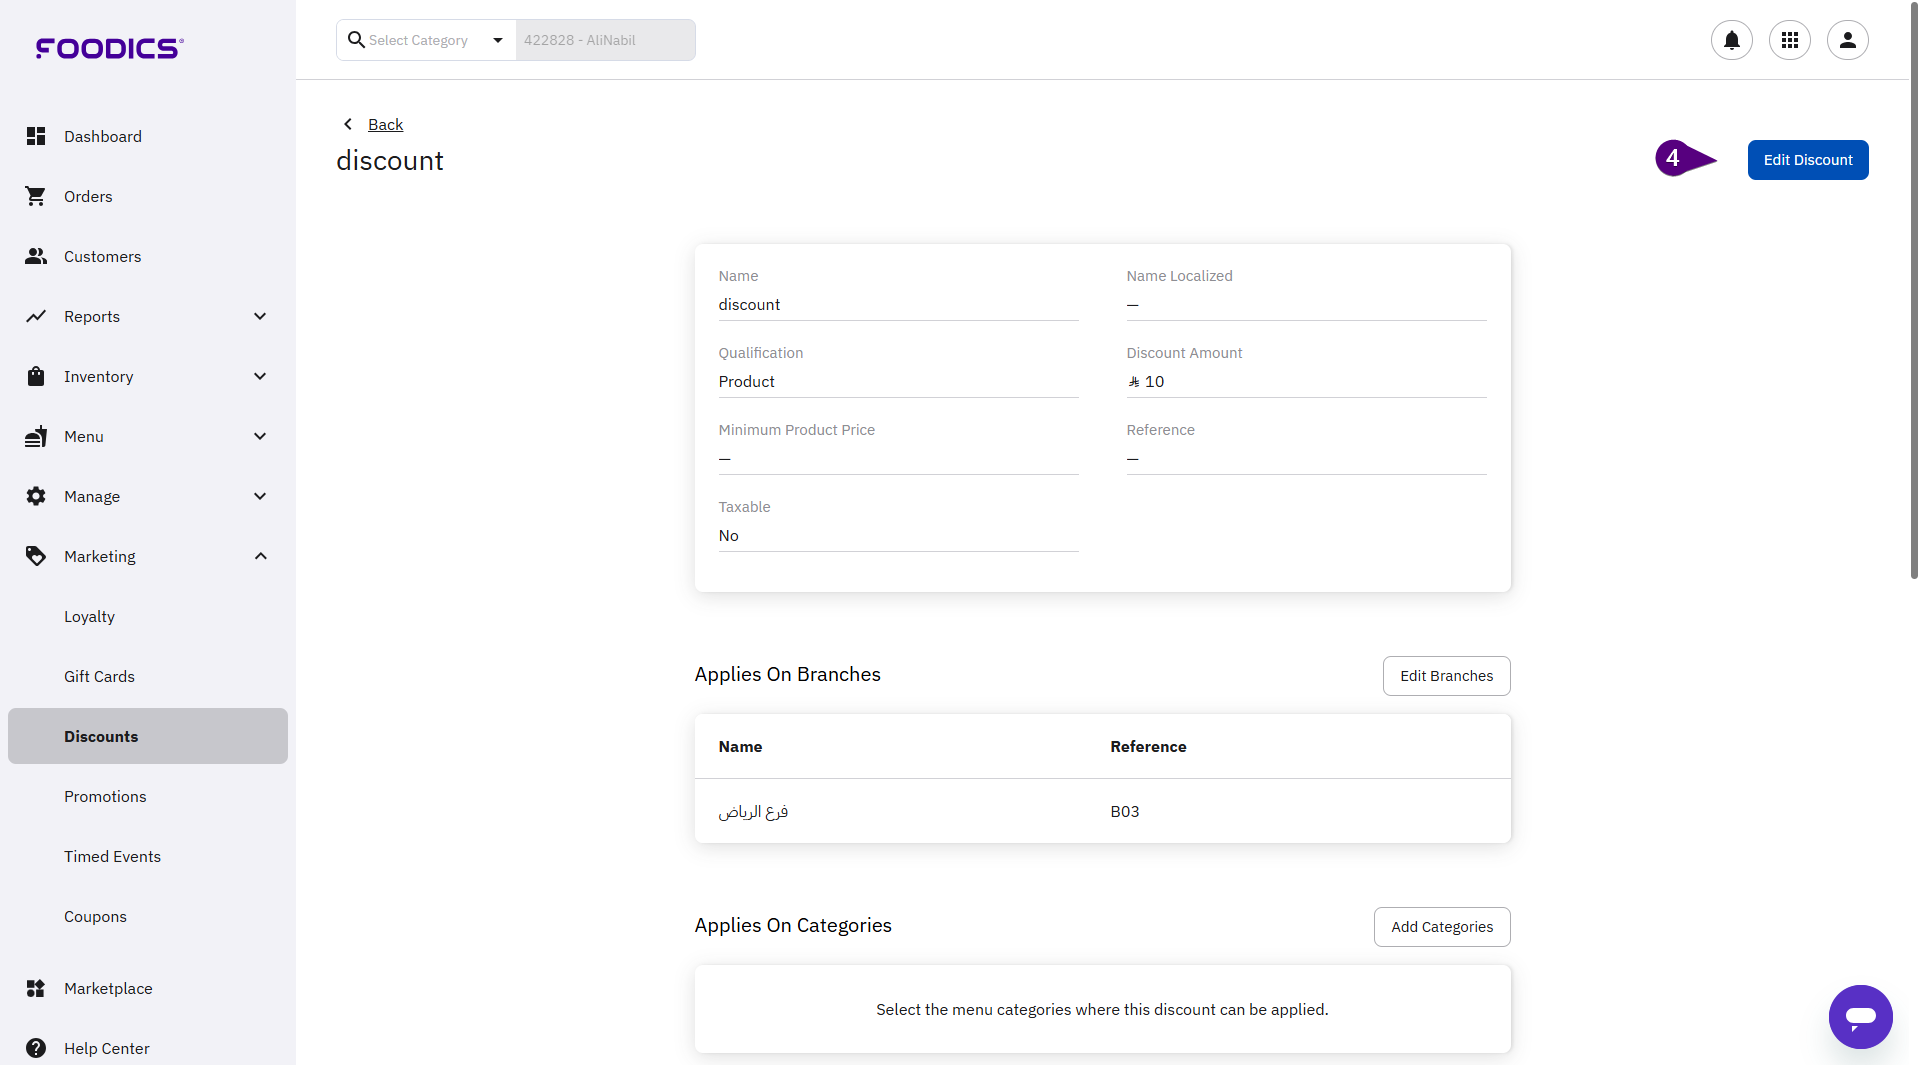The width and height of the screenshot is (1920, 1065).
Task: Click the Add Categories button
Action: pos(1441,927)
